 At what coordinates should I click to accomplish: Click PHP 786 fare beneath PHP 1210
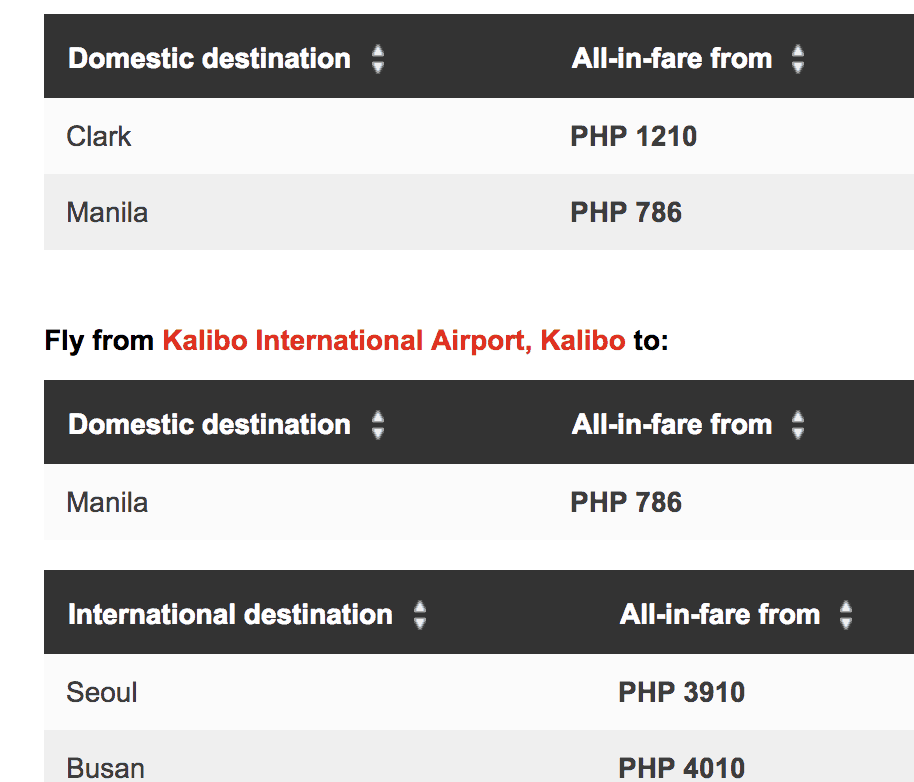626,212
